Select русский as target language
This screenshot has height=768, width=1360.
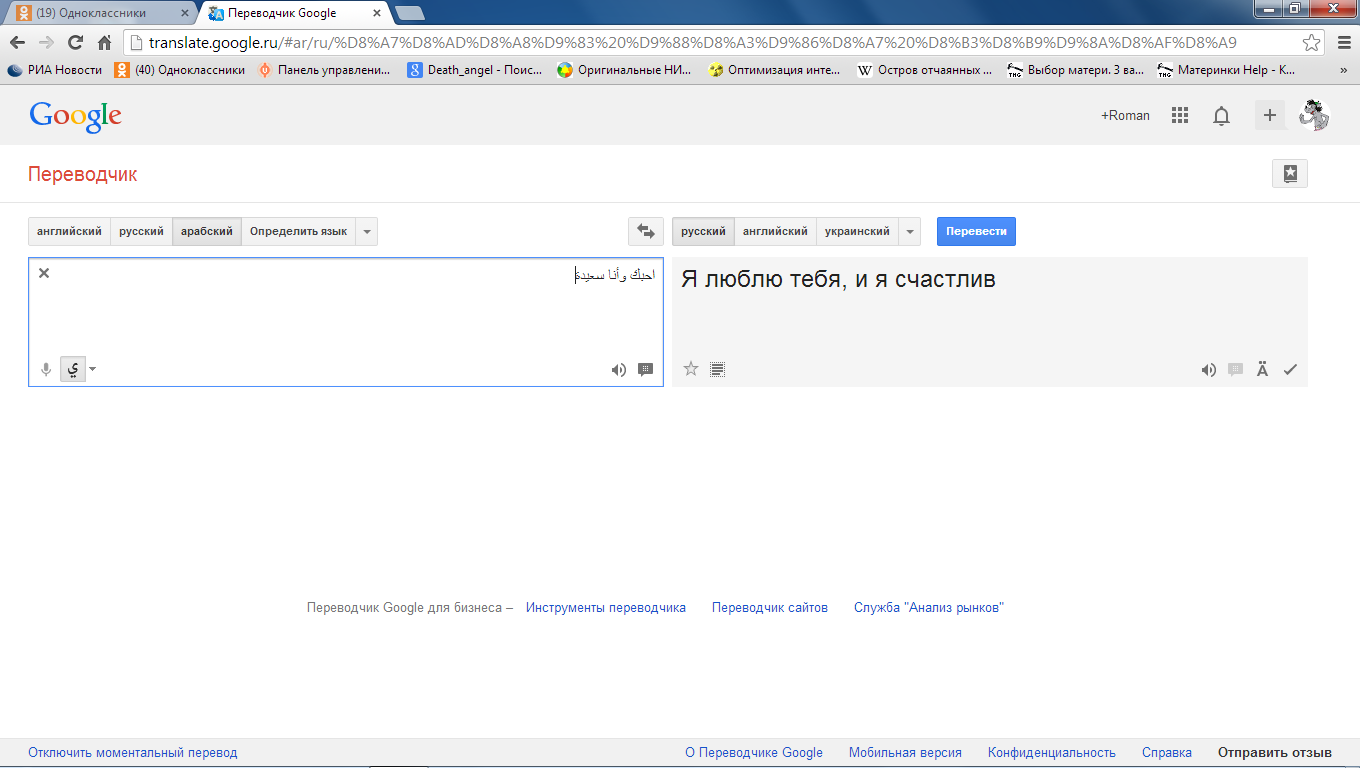pyautogui.click(x=703, y=231)
